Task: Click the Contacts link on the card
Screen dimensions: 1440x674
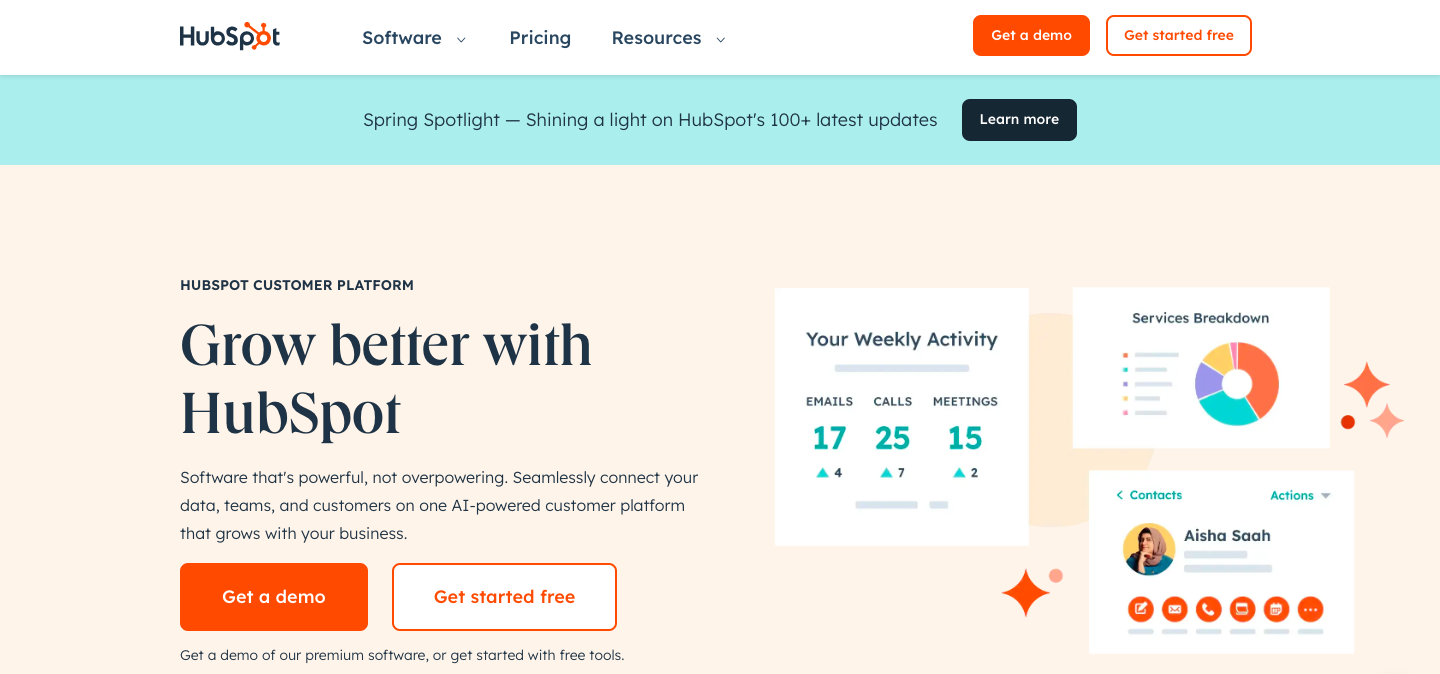Action: tap(1156, 495)
